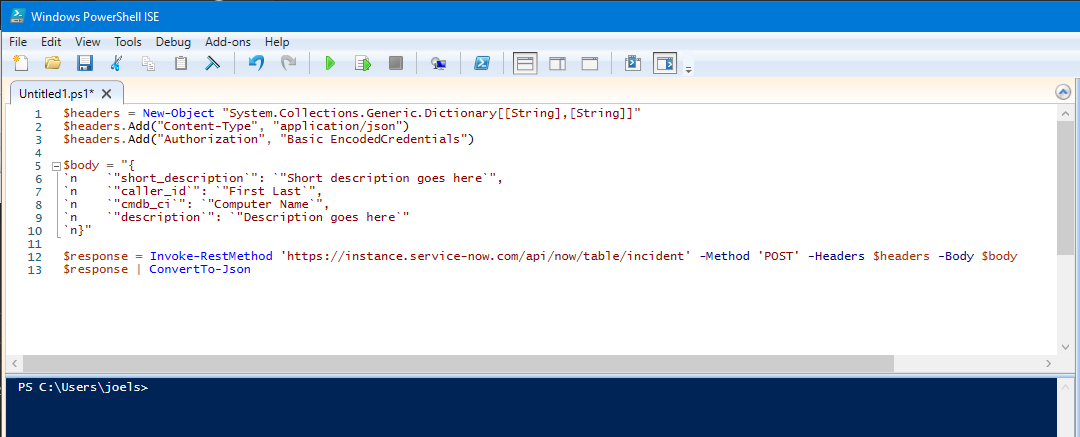Click the Copy icon in toolbar

pyautogui.click(x=149, y=63)
